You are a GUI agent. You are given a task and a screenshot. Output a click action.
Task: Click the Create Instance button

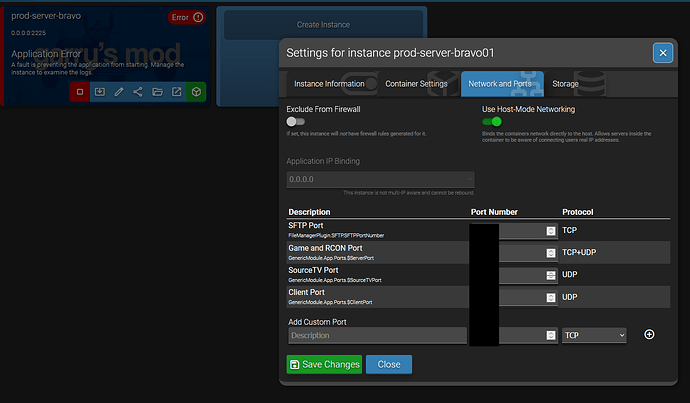tap(323, 25)
